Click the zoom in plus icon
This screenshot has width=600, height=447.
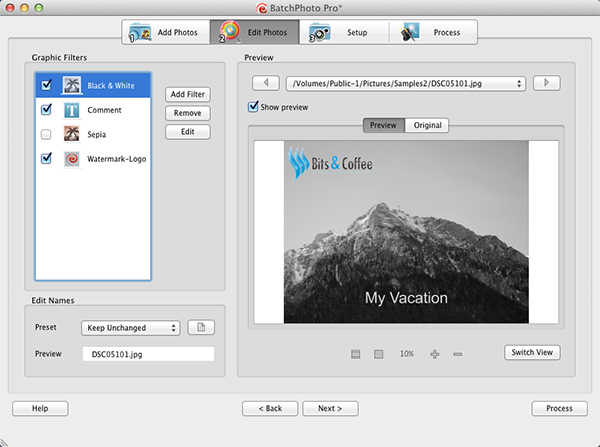coord(435,354)
